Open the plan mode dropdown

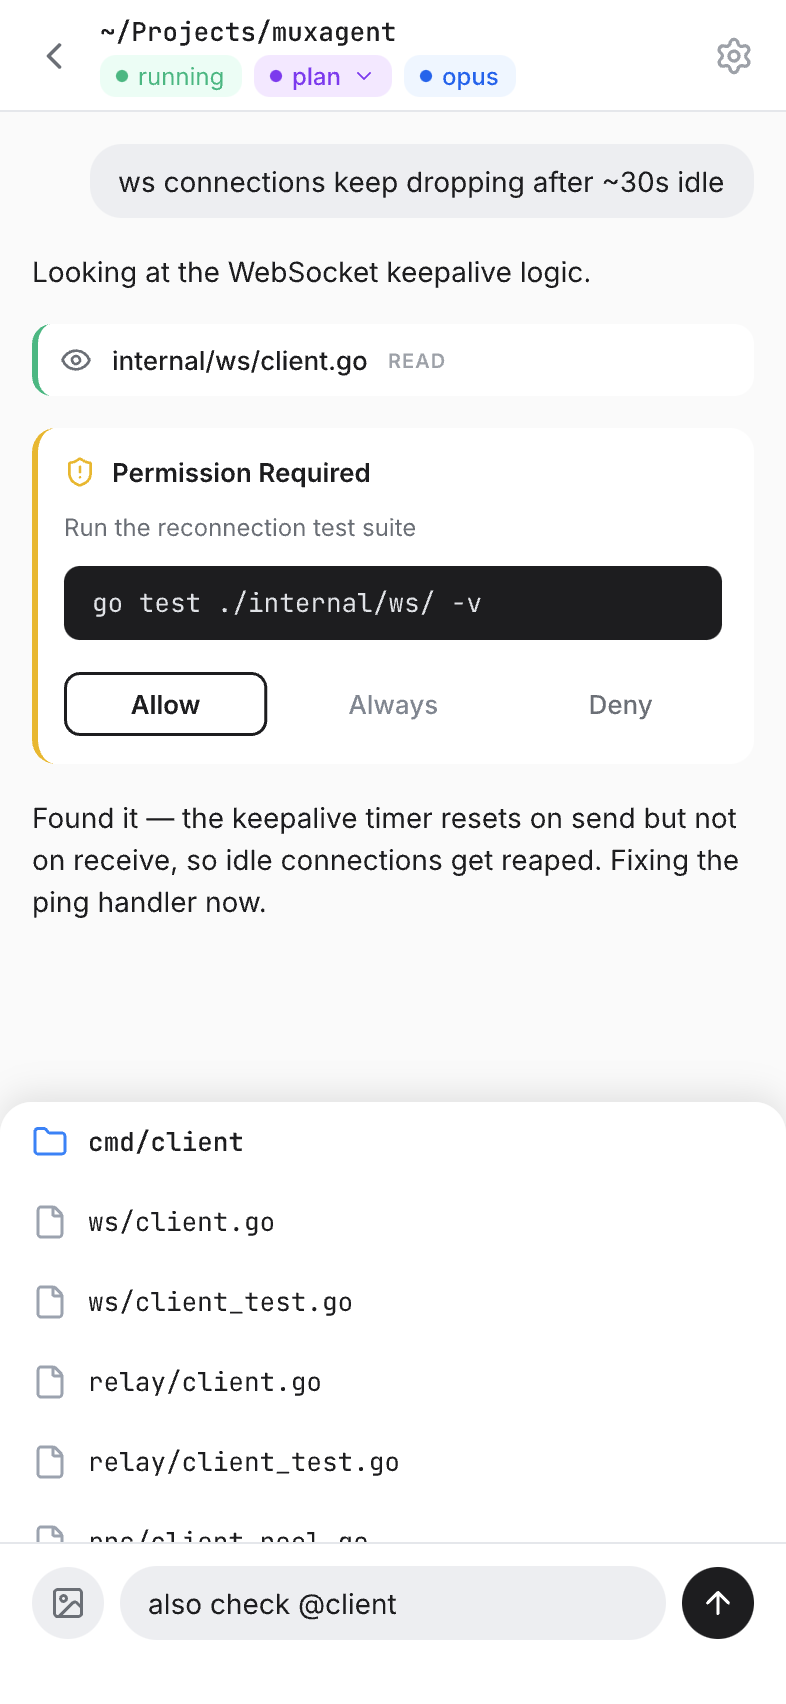coord(322,75)
